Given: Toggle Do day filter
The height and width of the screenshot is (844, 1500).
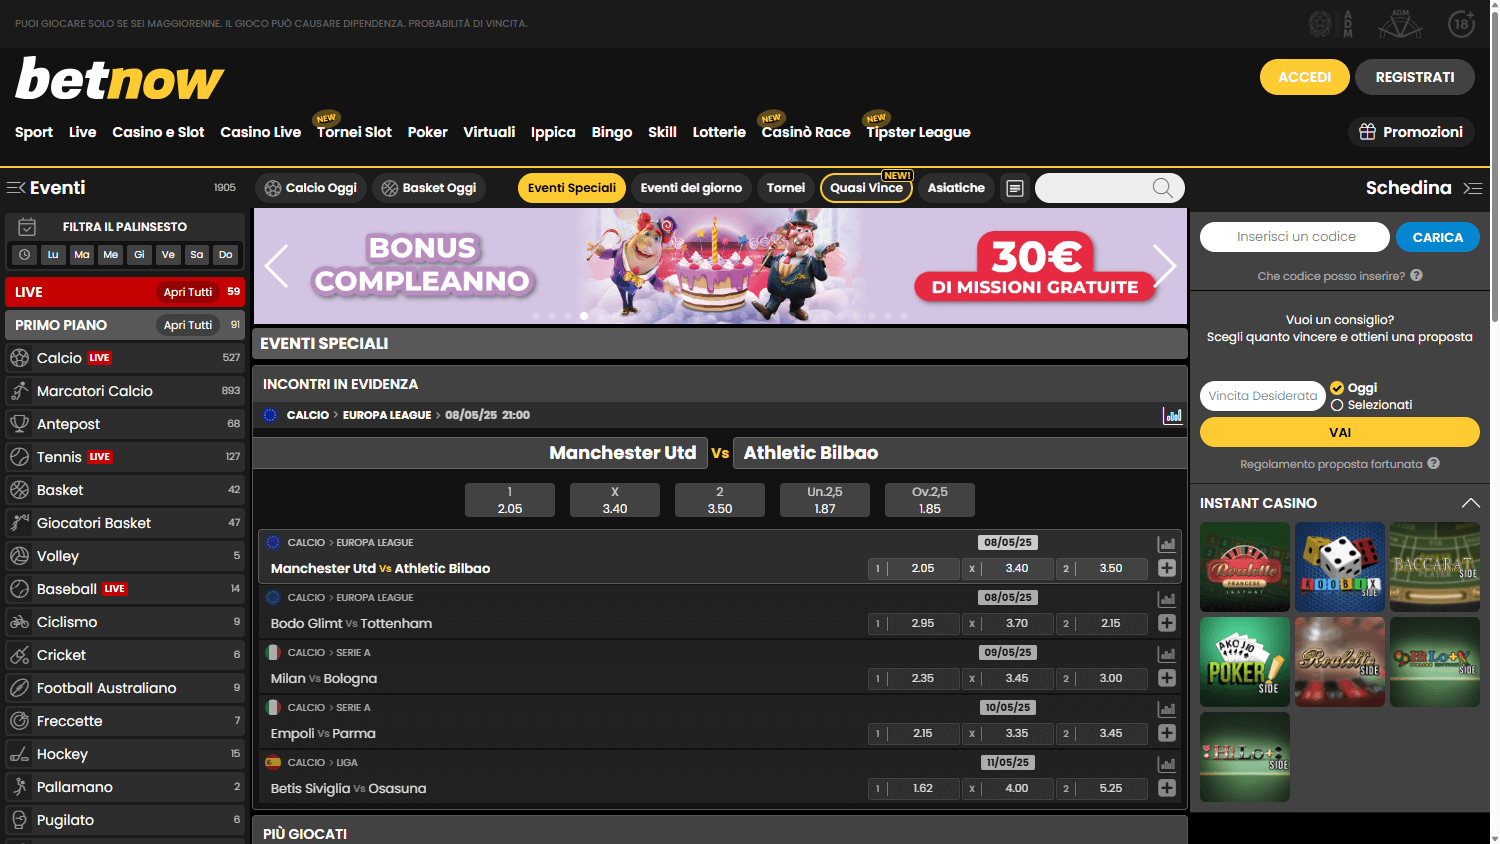Looking at the screenshot, I should 226,255.
